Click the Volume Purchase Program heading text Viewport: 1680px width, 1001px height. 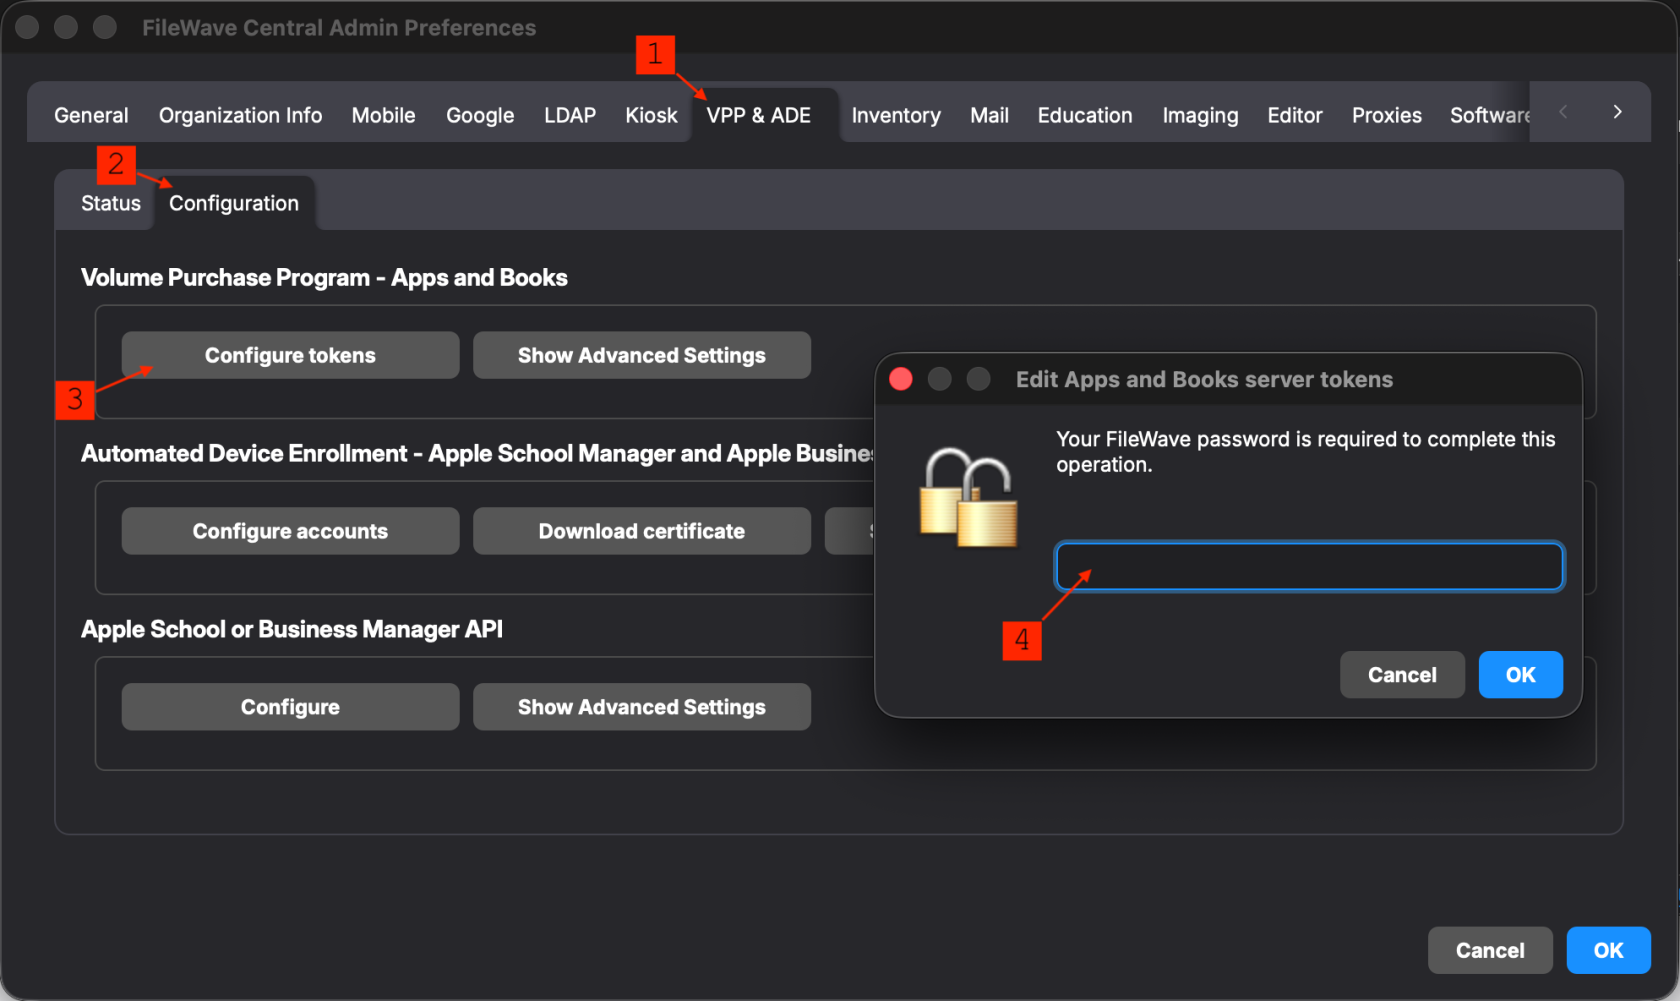(x=324, y=278)
